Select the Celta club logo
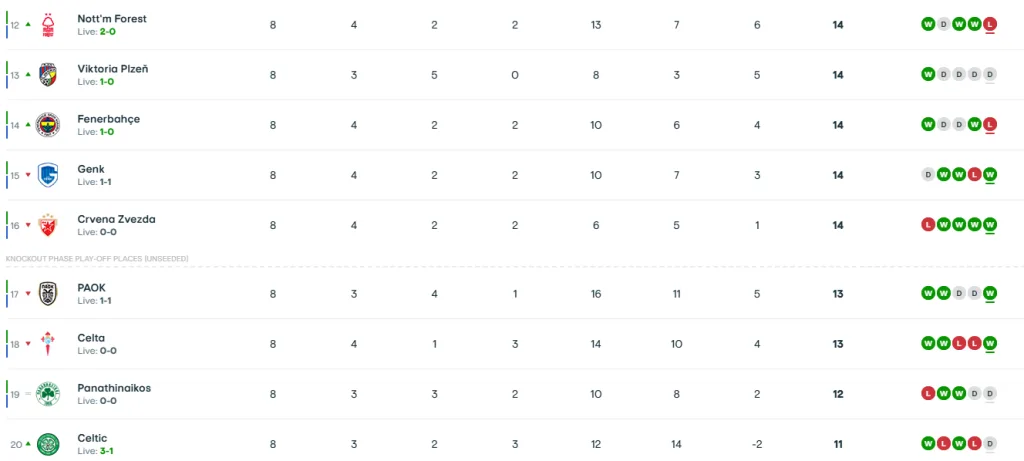1024x461 pixels. [x=48, y=344]
